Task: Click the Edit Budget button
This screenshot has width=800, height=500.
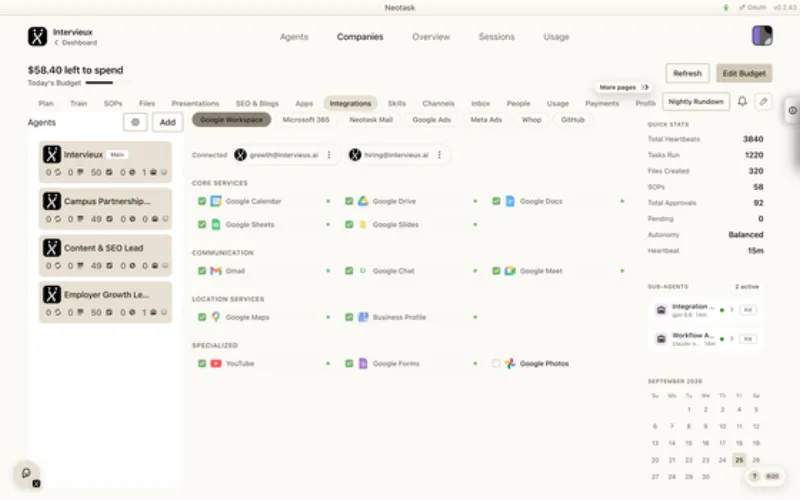Action: click(744, 73)
